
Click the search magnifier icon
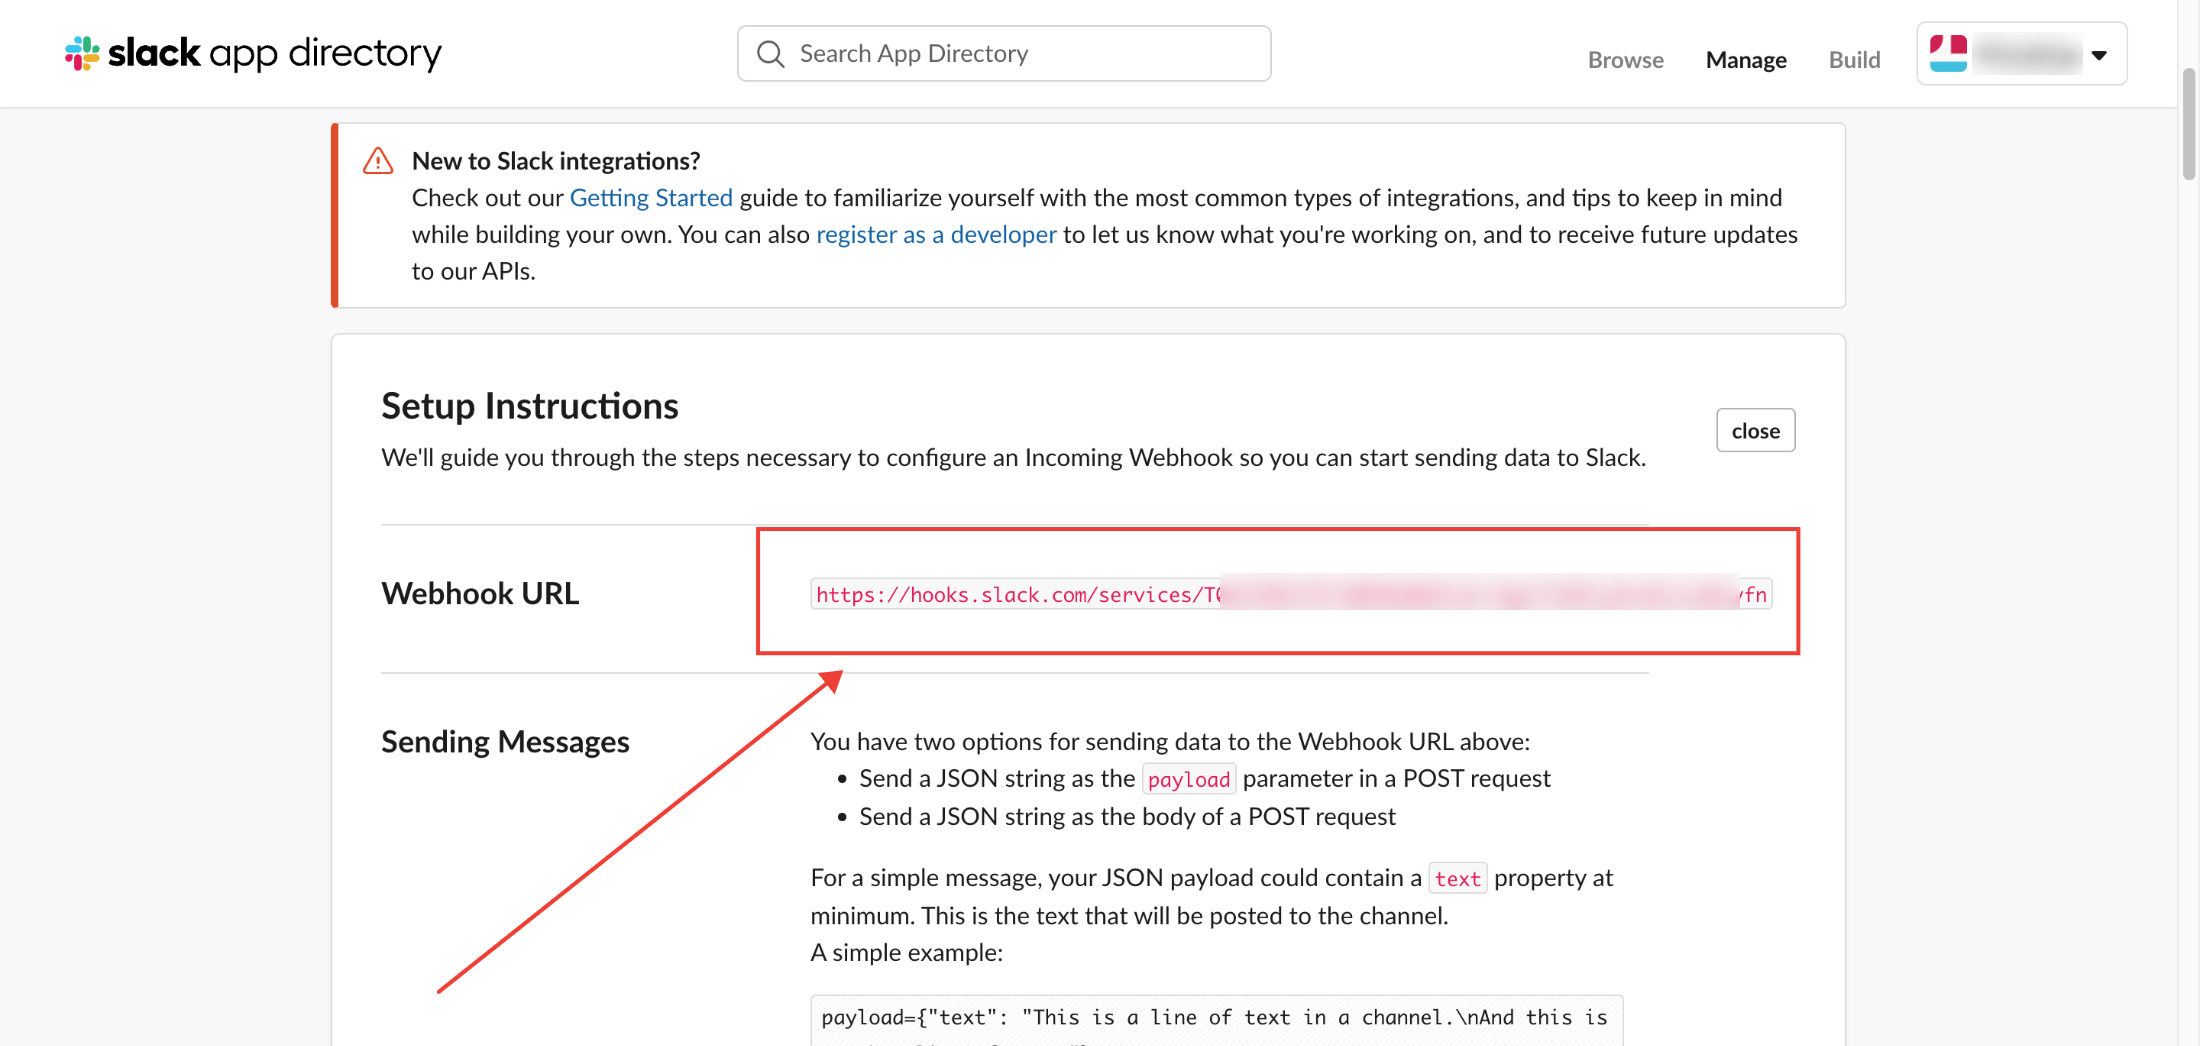pos(770,54)
